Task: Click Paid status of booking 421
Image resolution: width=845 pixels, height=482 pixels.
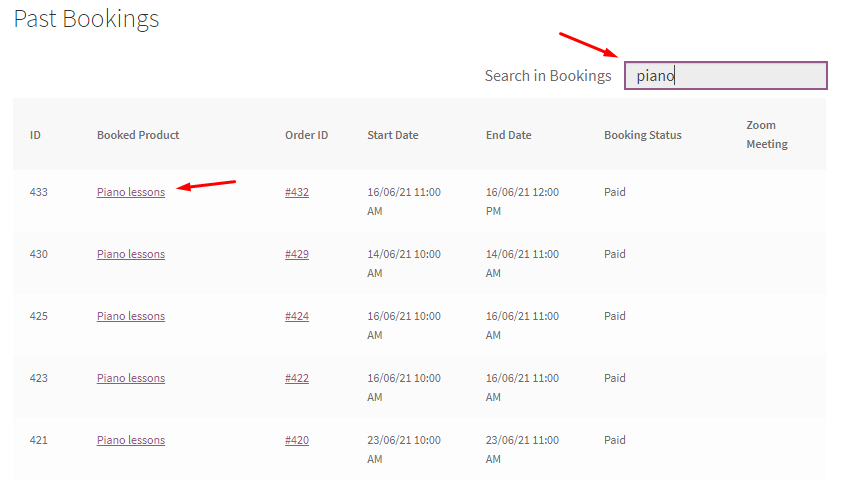Action: [x=615, y=440]
